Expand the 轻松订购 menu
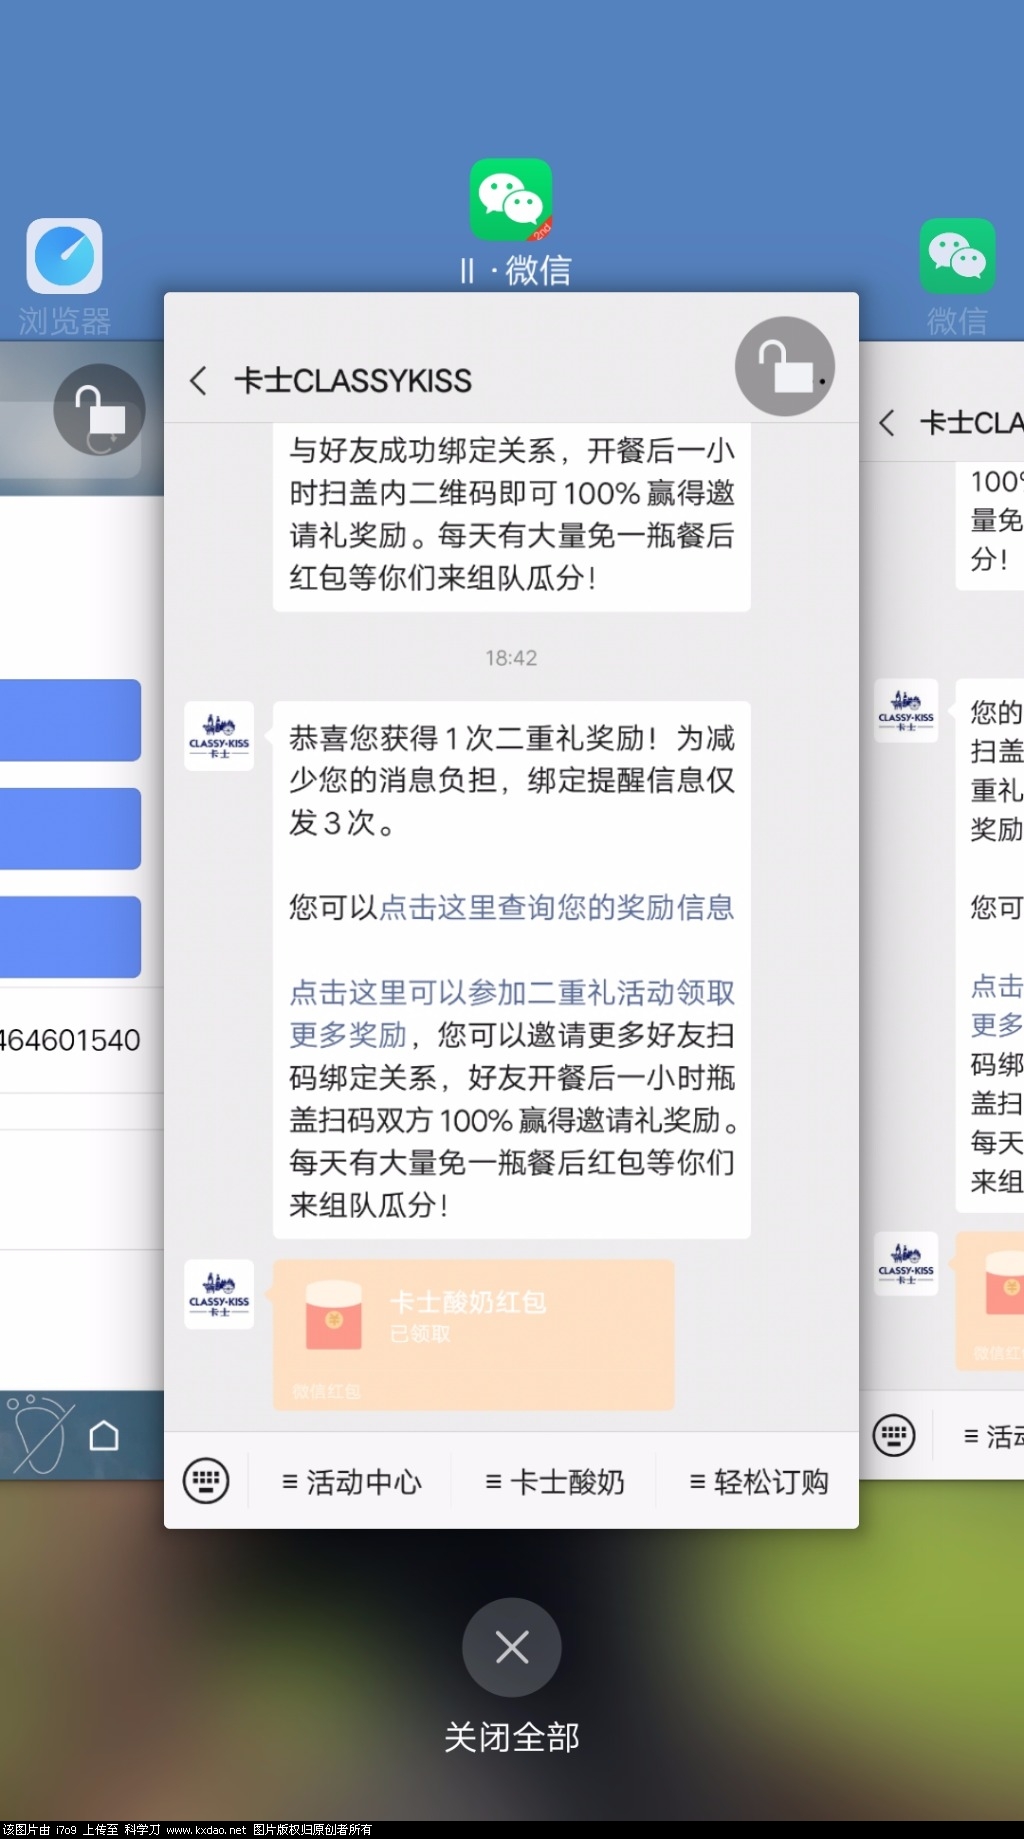The image size is (1024, 1839). pos(759,1482)
